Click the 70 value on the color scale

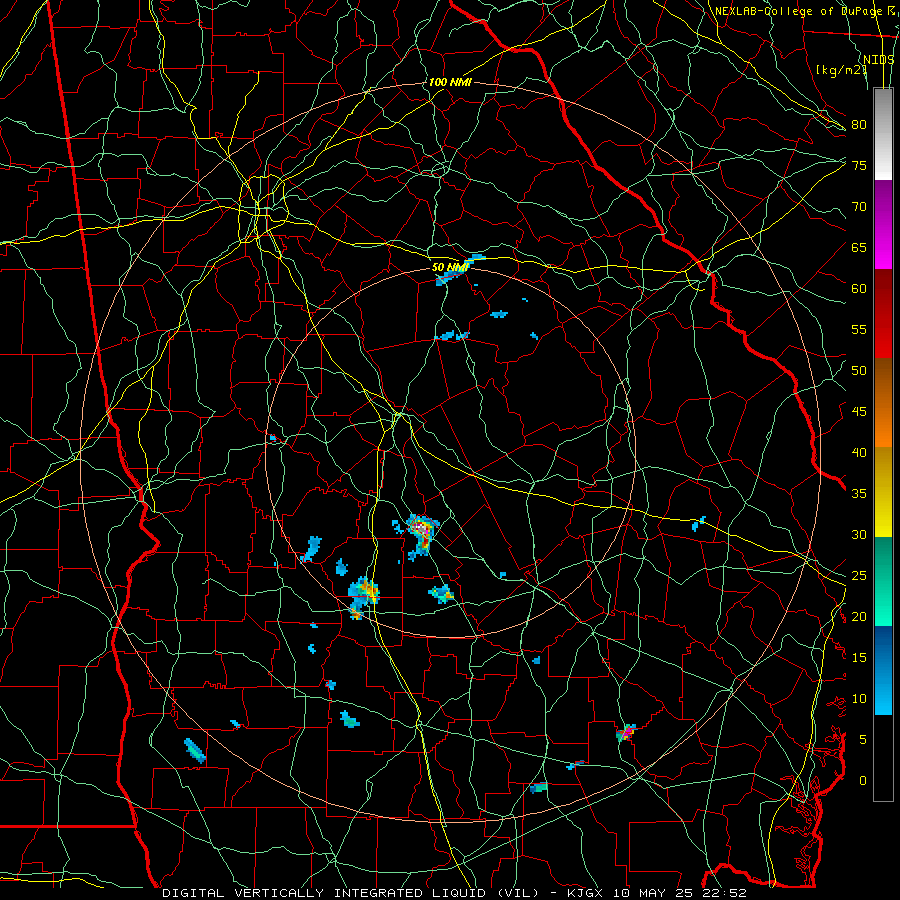[x=859, y=207]
